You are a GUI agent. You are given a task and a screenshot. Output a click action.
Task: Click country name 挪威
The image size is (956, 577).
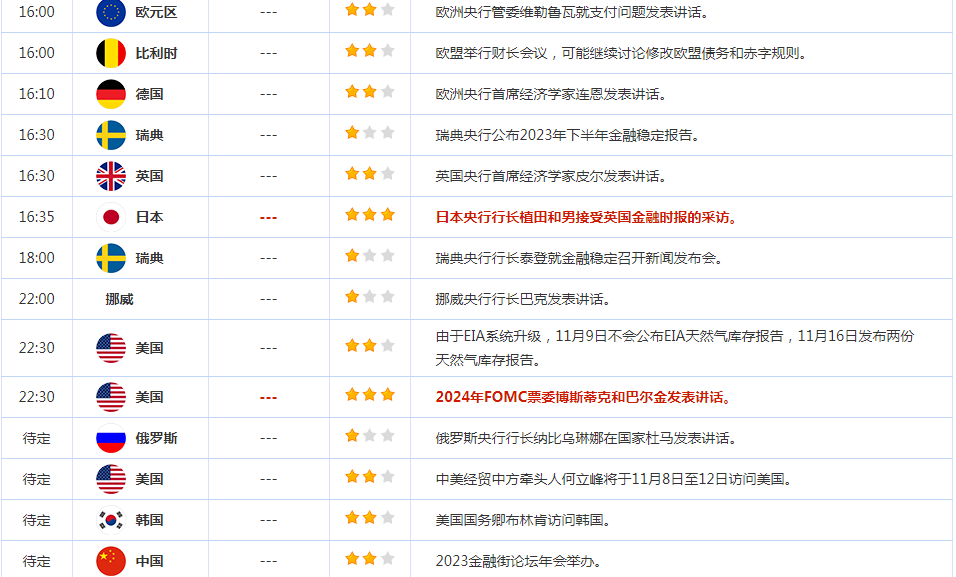(x=120, y=299)
